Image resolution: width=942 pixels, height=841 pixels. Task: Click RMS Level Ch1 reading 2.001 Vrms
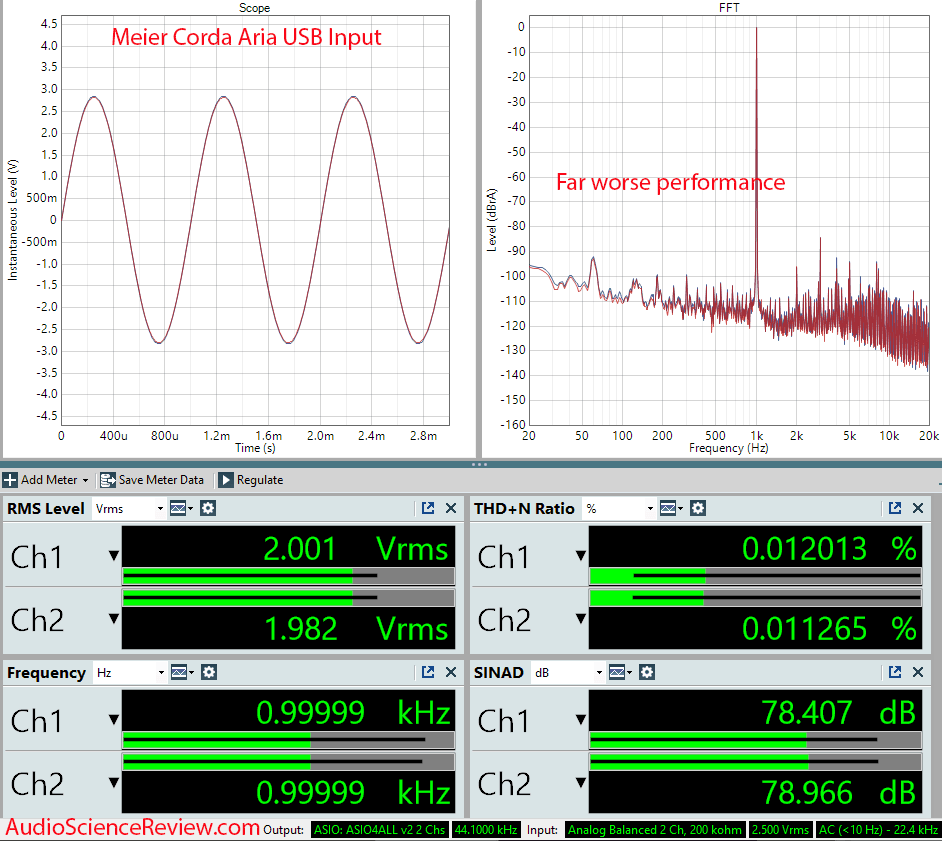(356, 549)
